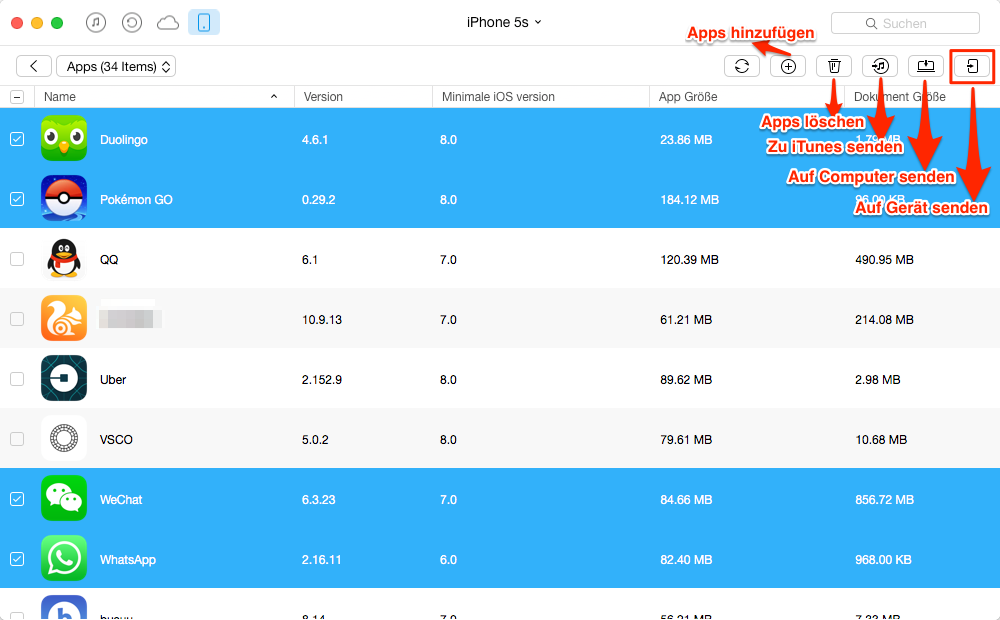This screenshot has height=620, width=1000.
Task: Click the orange UC Browser app icon
Action: tap(64, 318)
